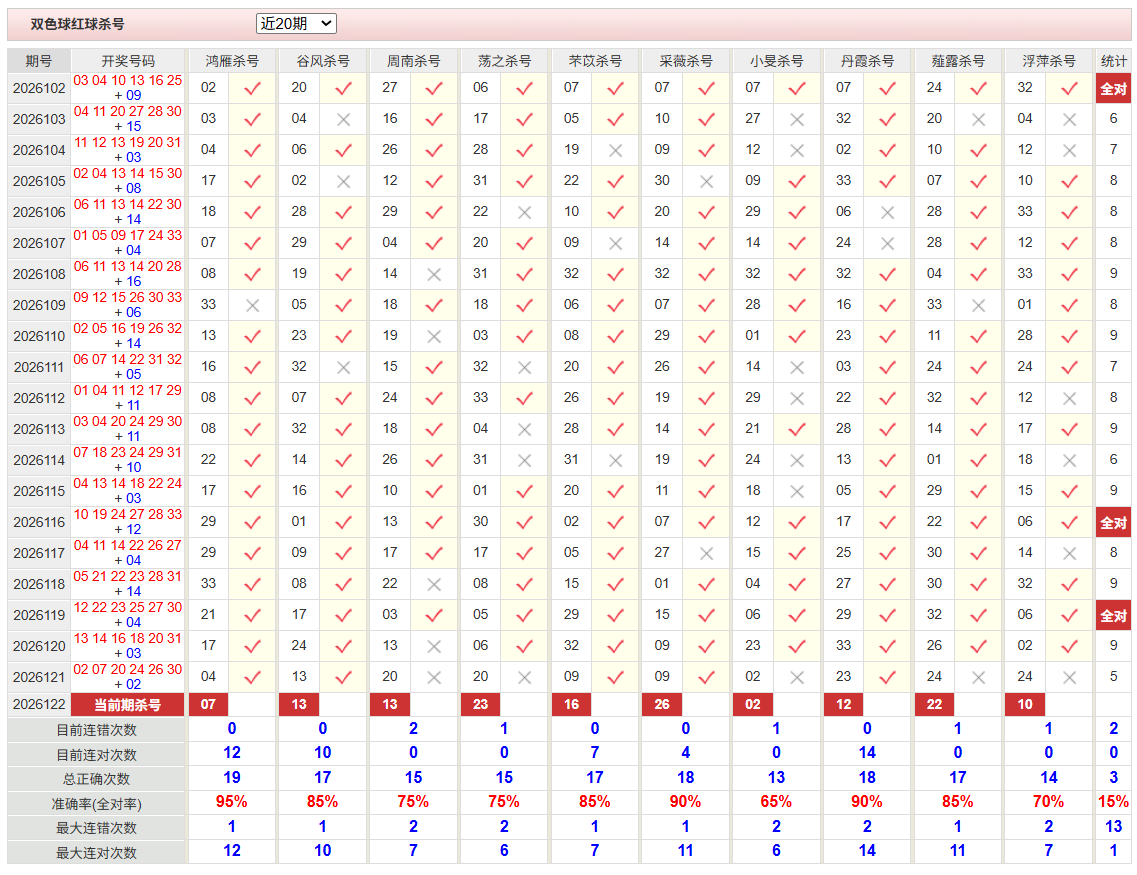The width and height of the screenshot is (1137, 875).
Task: Click the cross mark for 浮萍杀号 in row 2026121
Action: 1069,678
